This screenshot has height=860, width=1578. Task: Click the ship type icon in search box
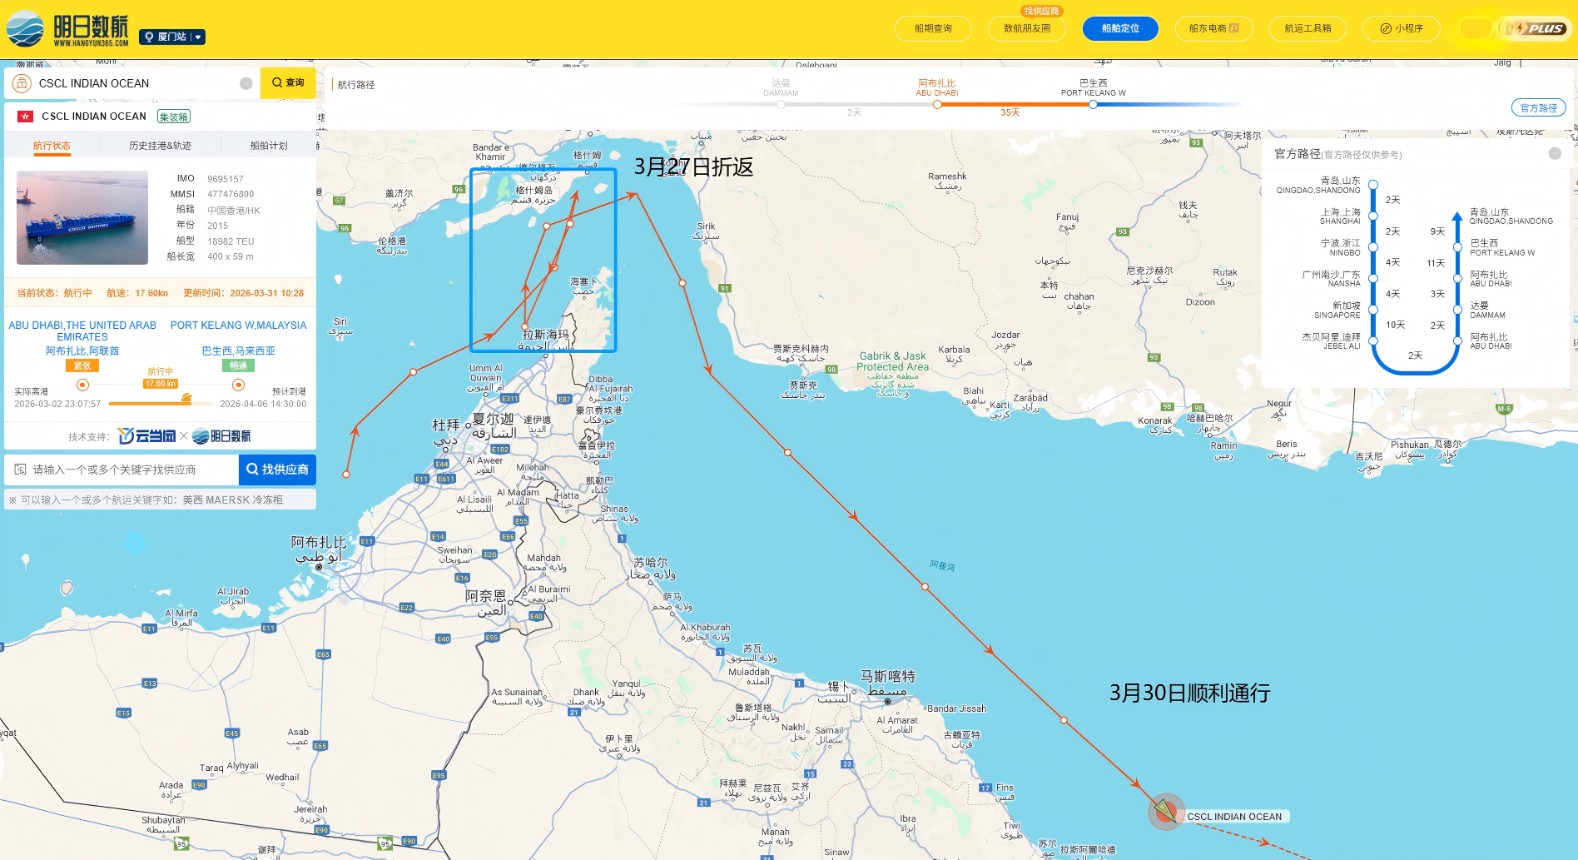(22, 84)
